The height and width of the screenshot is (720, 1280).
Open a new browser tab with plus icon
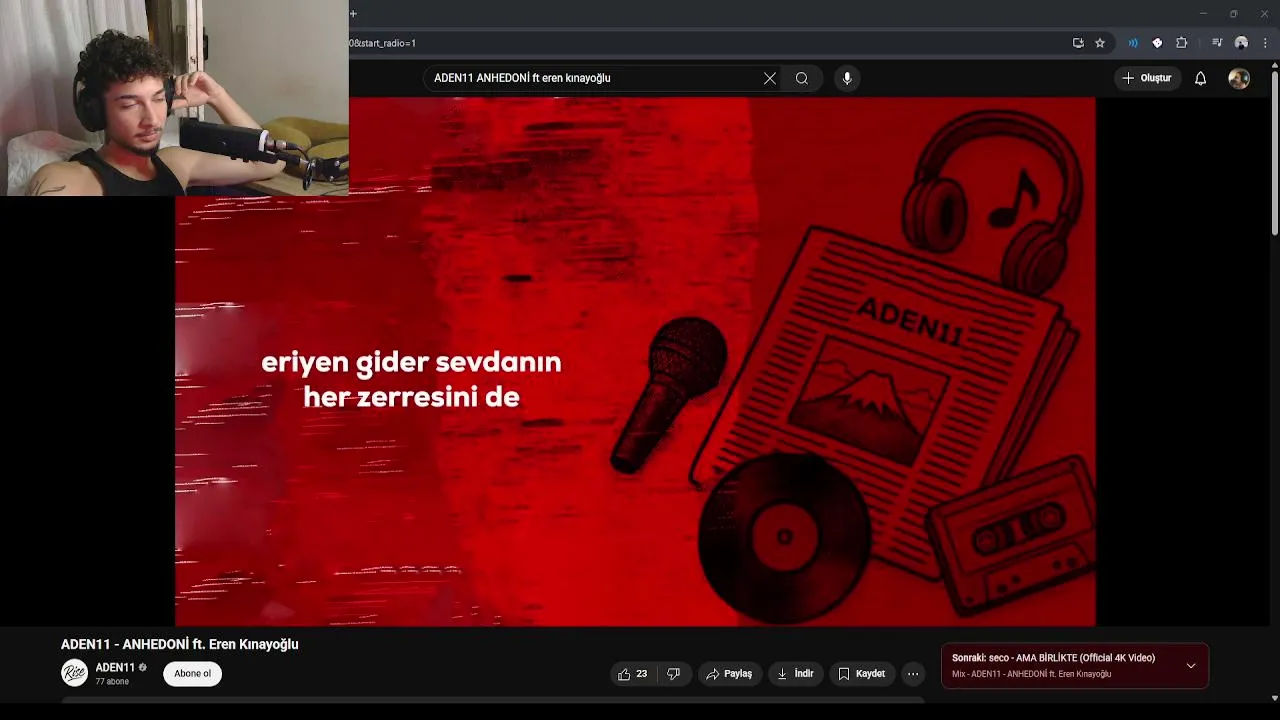point(353,14)
